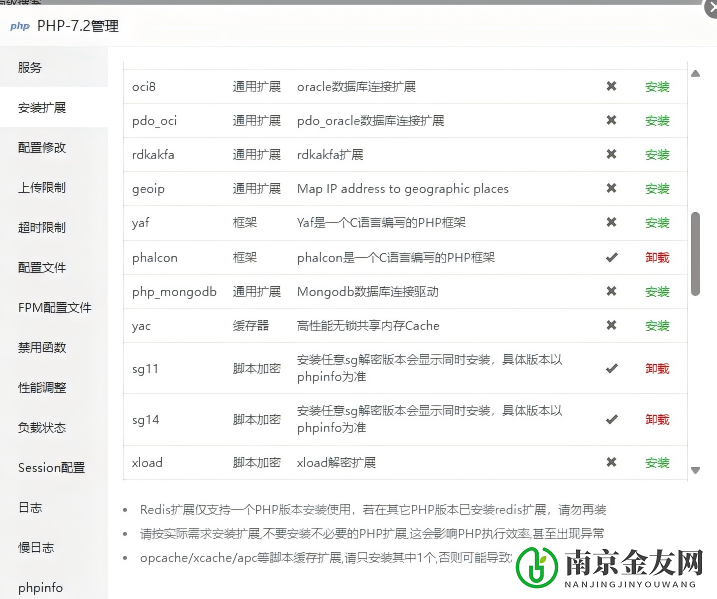Uninstall the sg11 extension
Screen dimensions: 717x599
[657, 369]
